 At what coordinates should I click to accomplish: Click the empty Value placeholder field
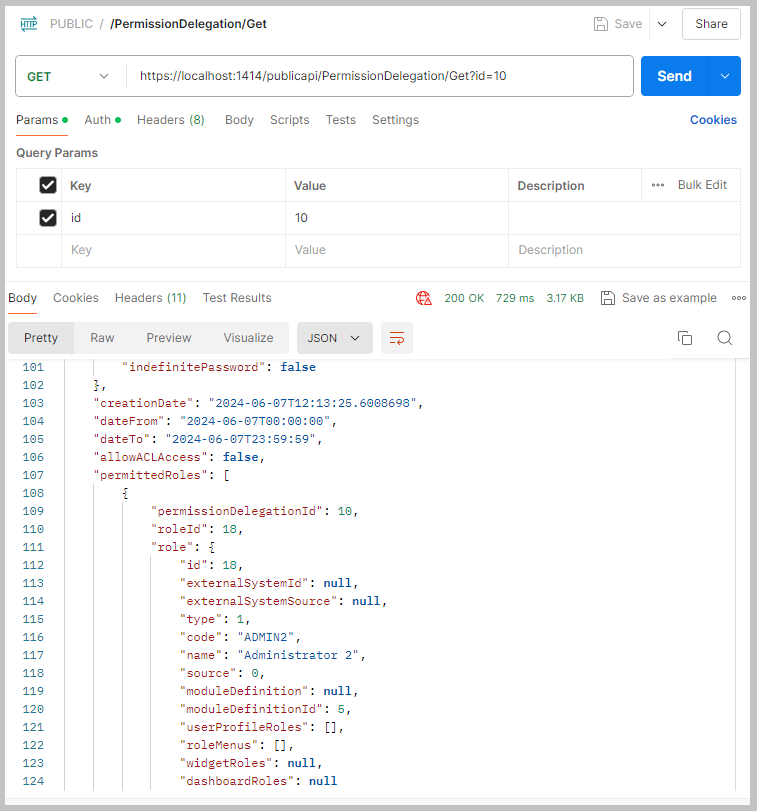click(x=397, y=250)
